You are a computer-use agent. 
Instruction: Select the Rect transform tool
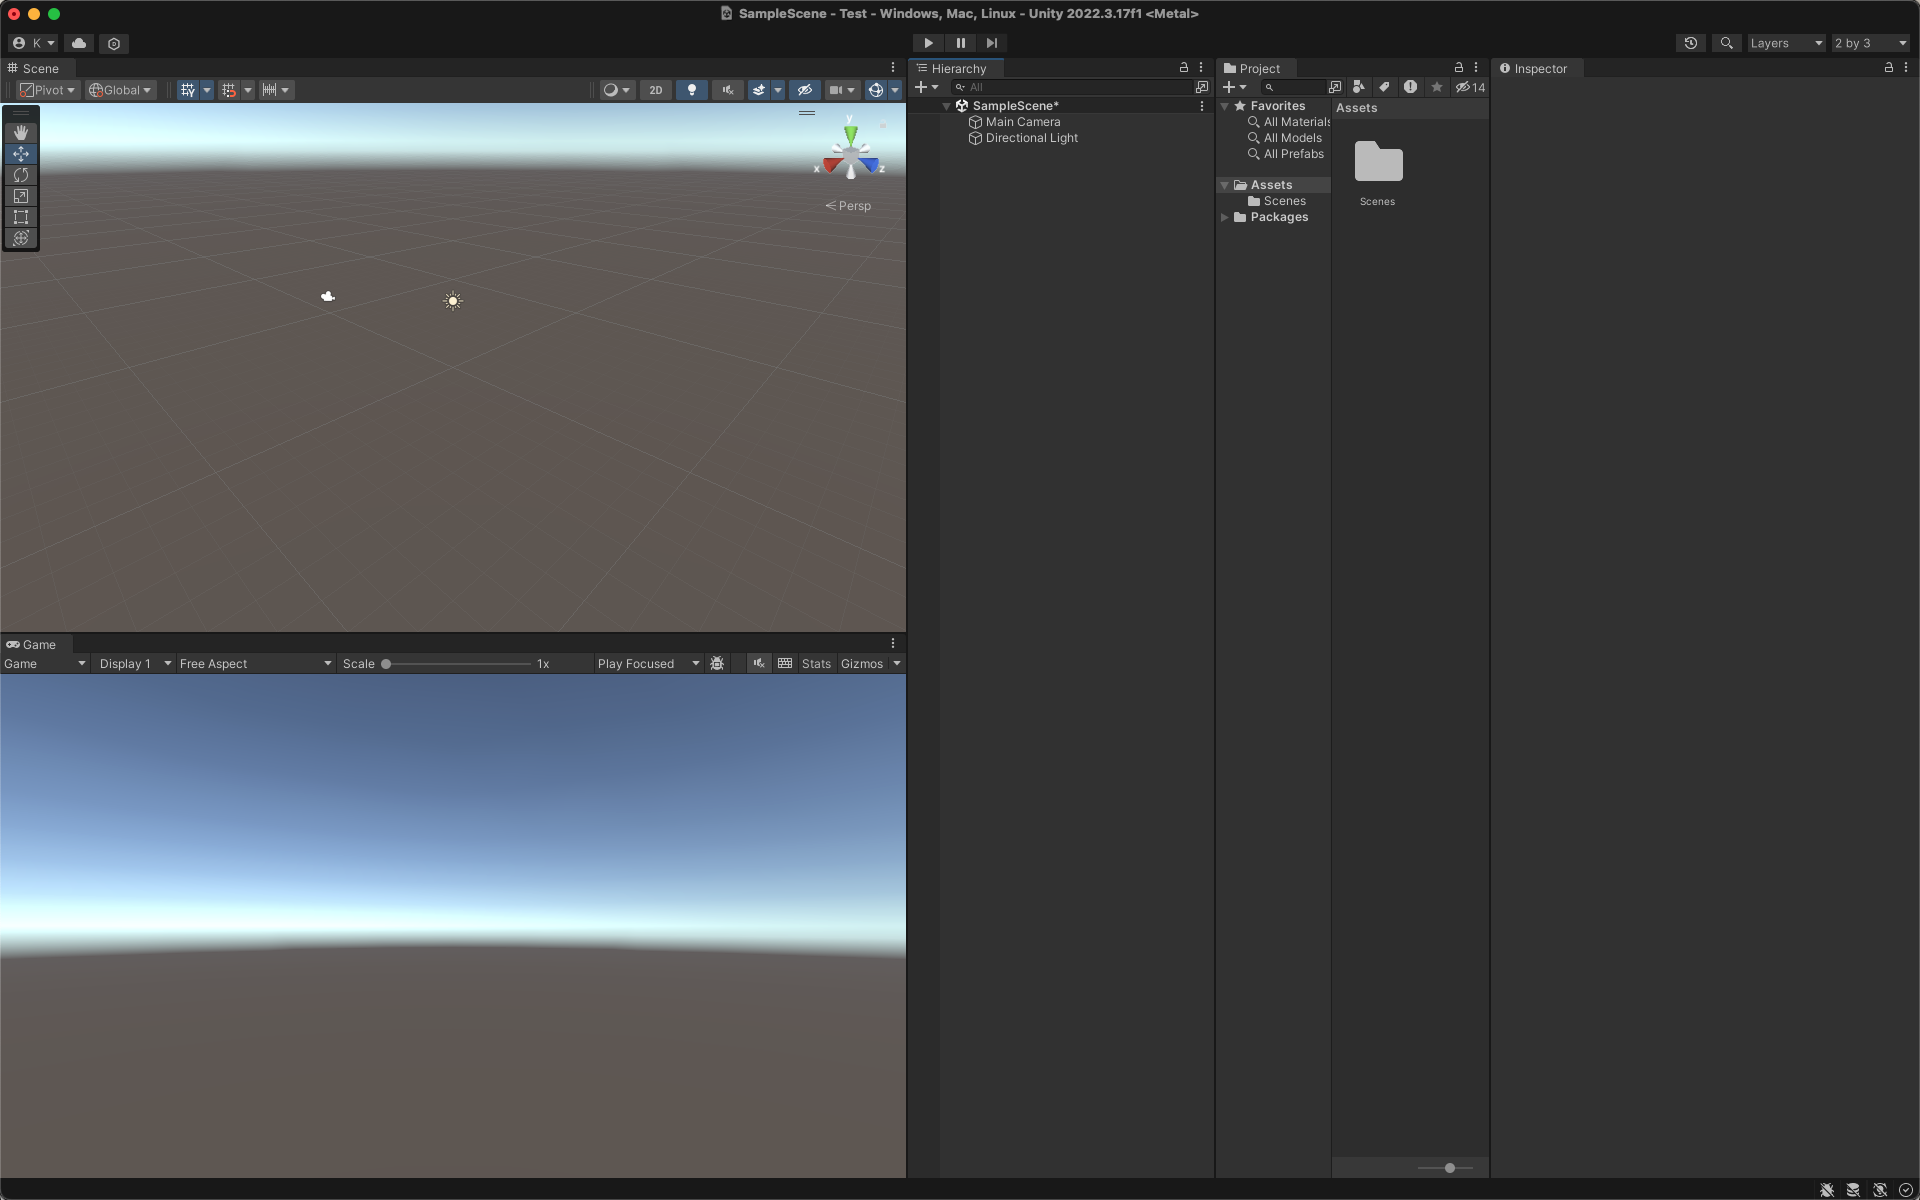[21, 217]
